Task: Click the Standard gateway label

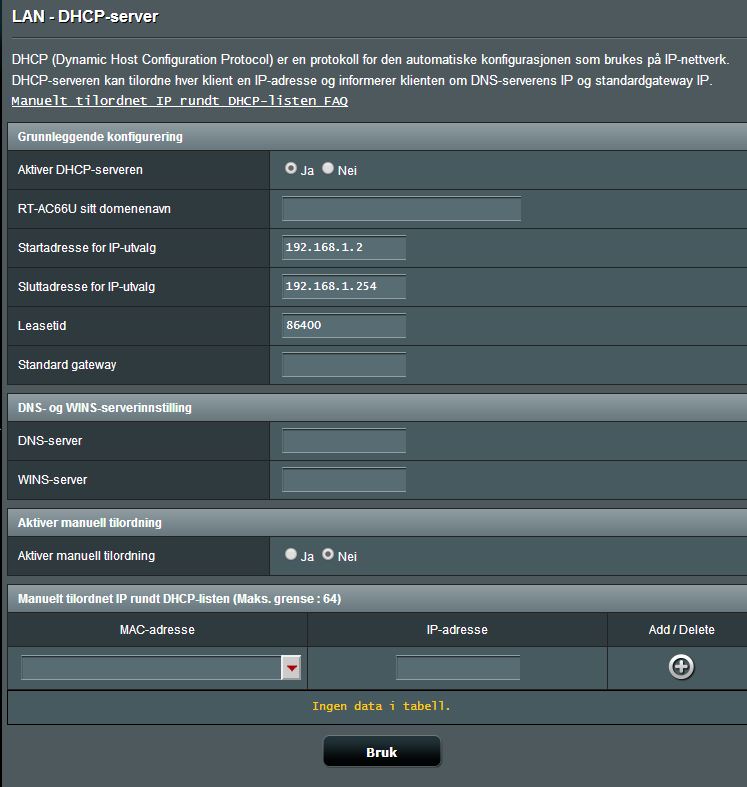Action: click(67, 364)
